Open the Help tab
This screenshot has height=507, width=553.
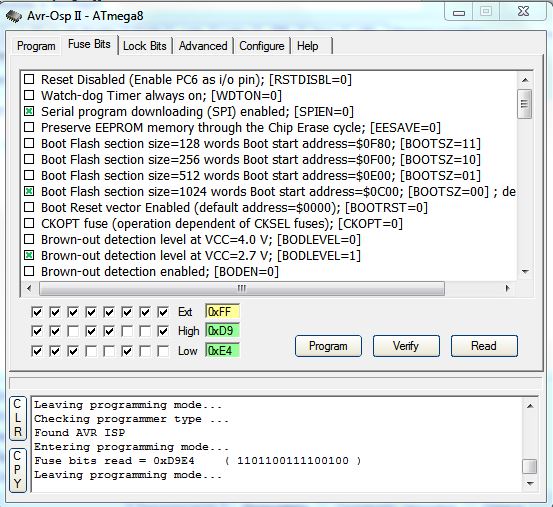[x=308, y=46]
